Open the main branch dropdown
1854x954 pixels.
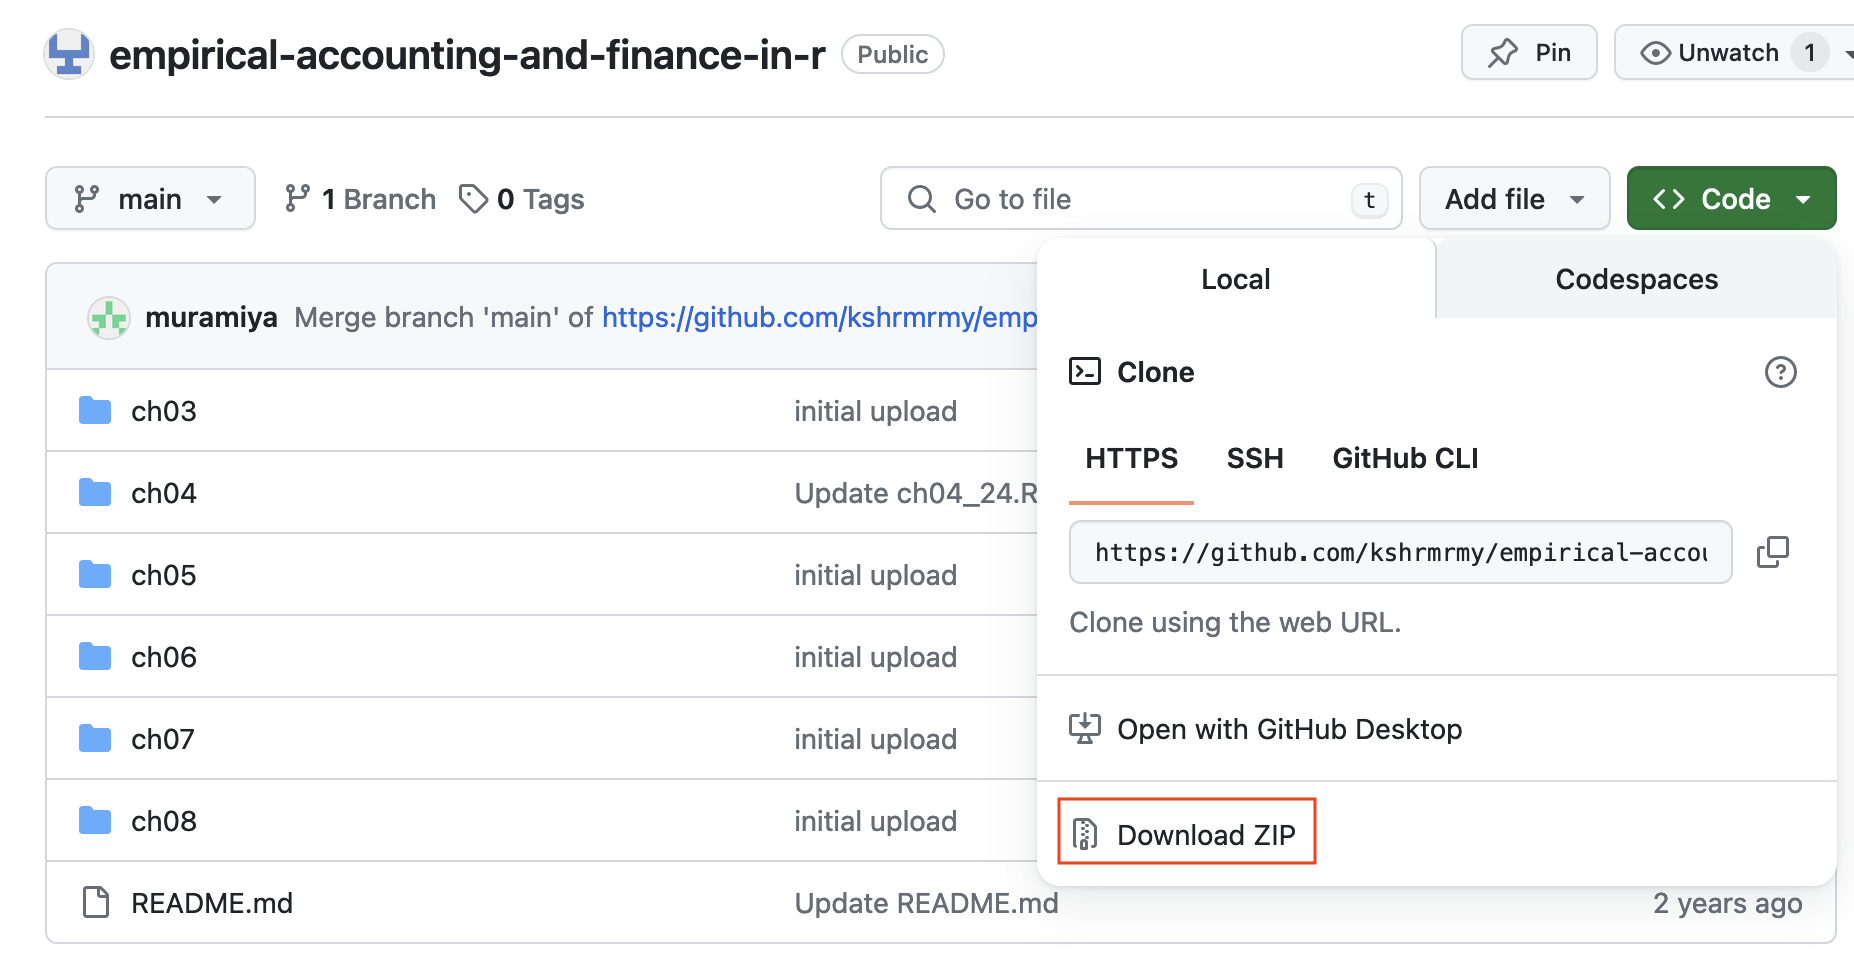150,199
